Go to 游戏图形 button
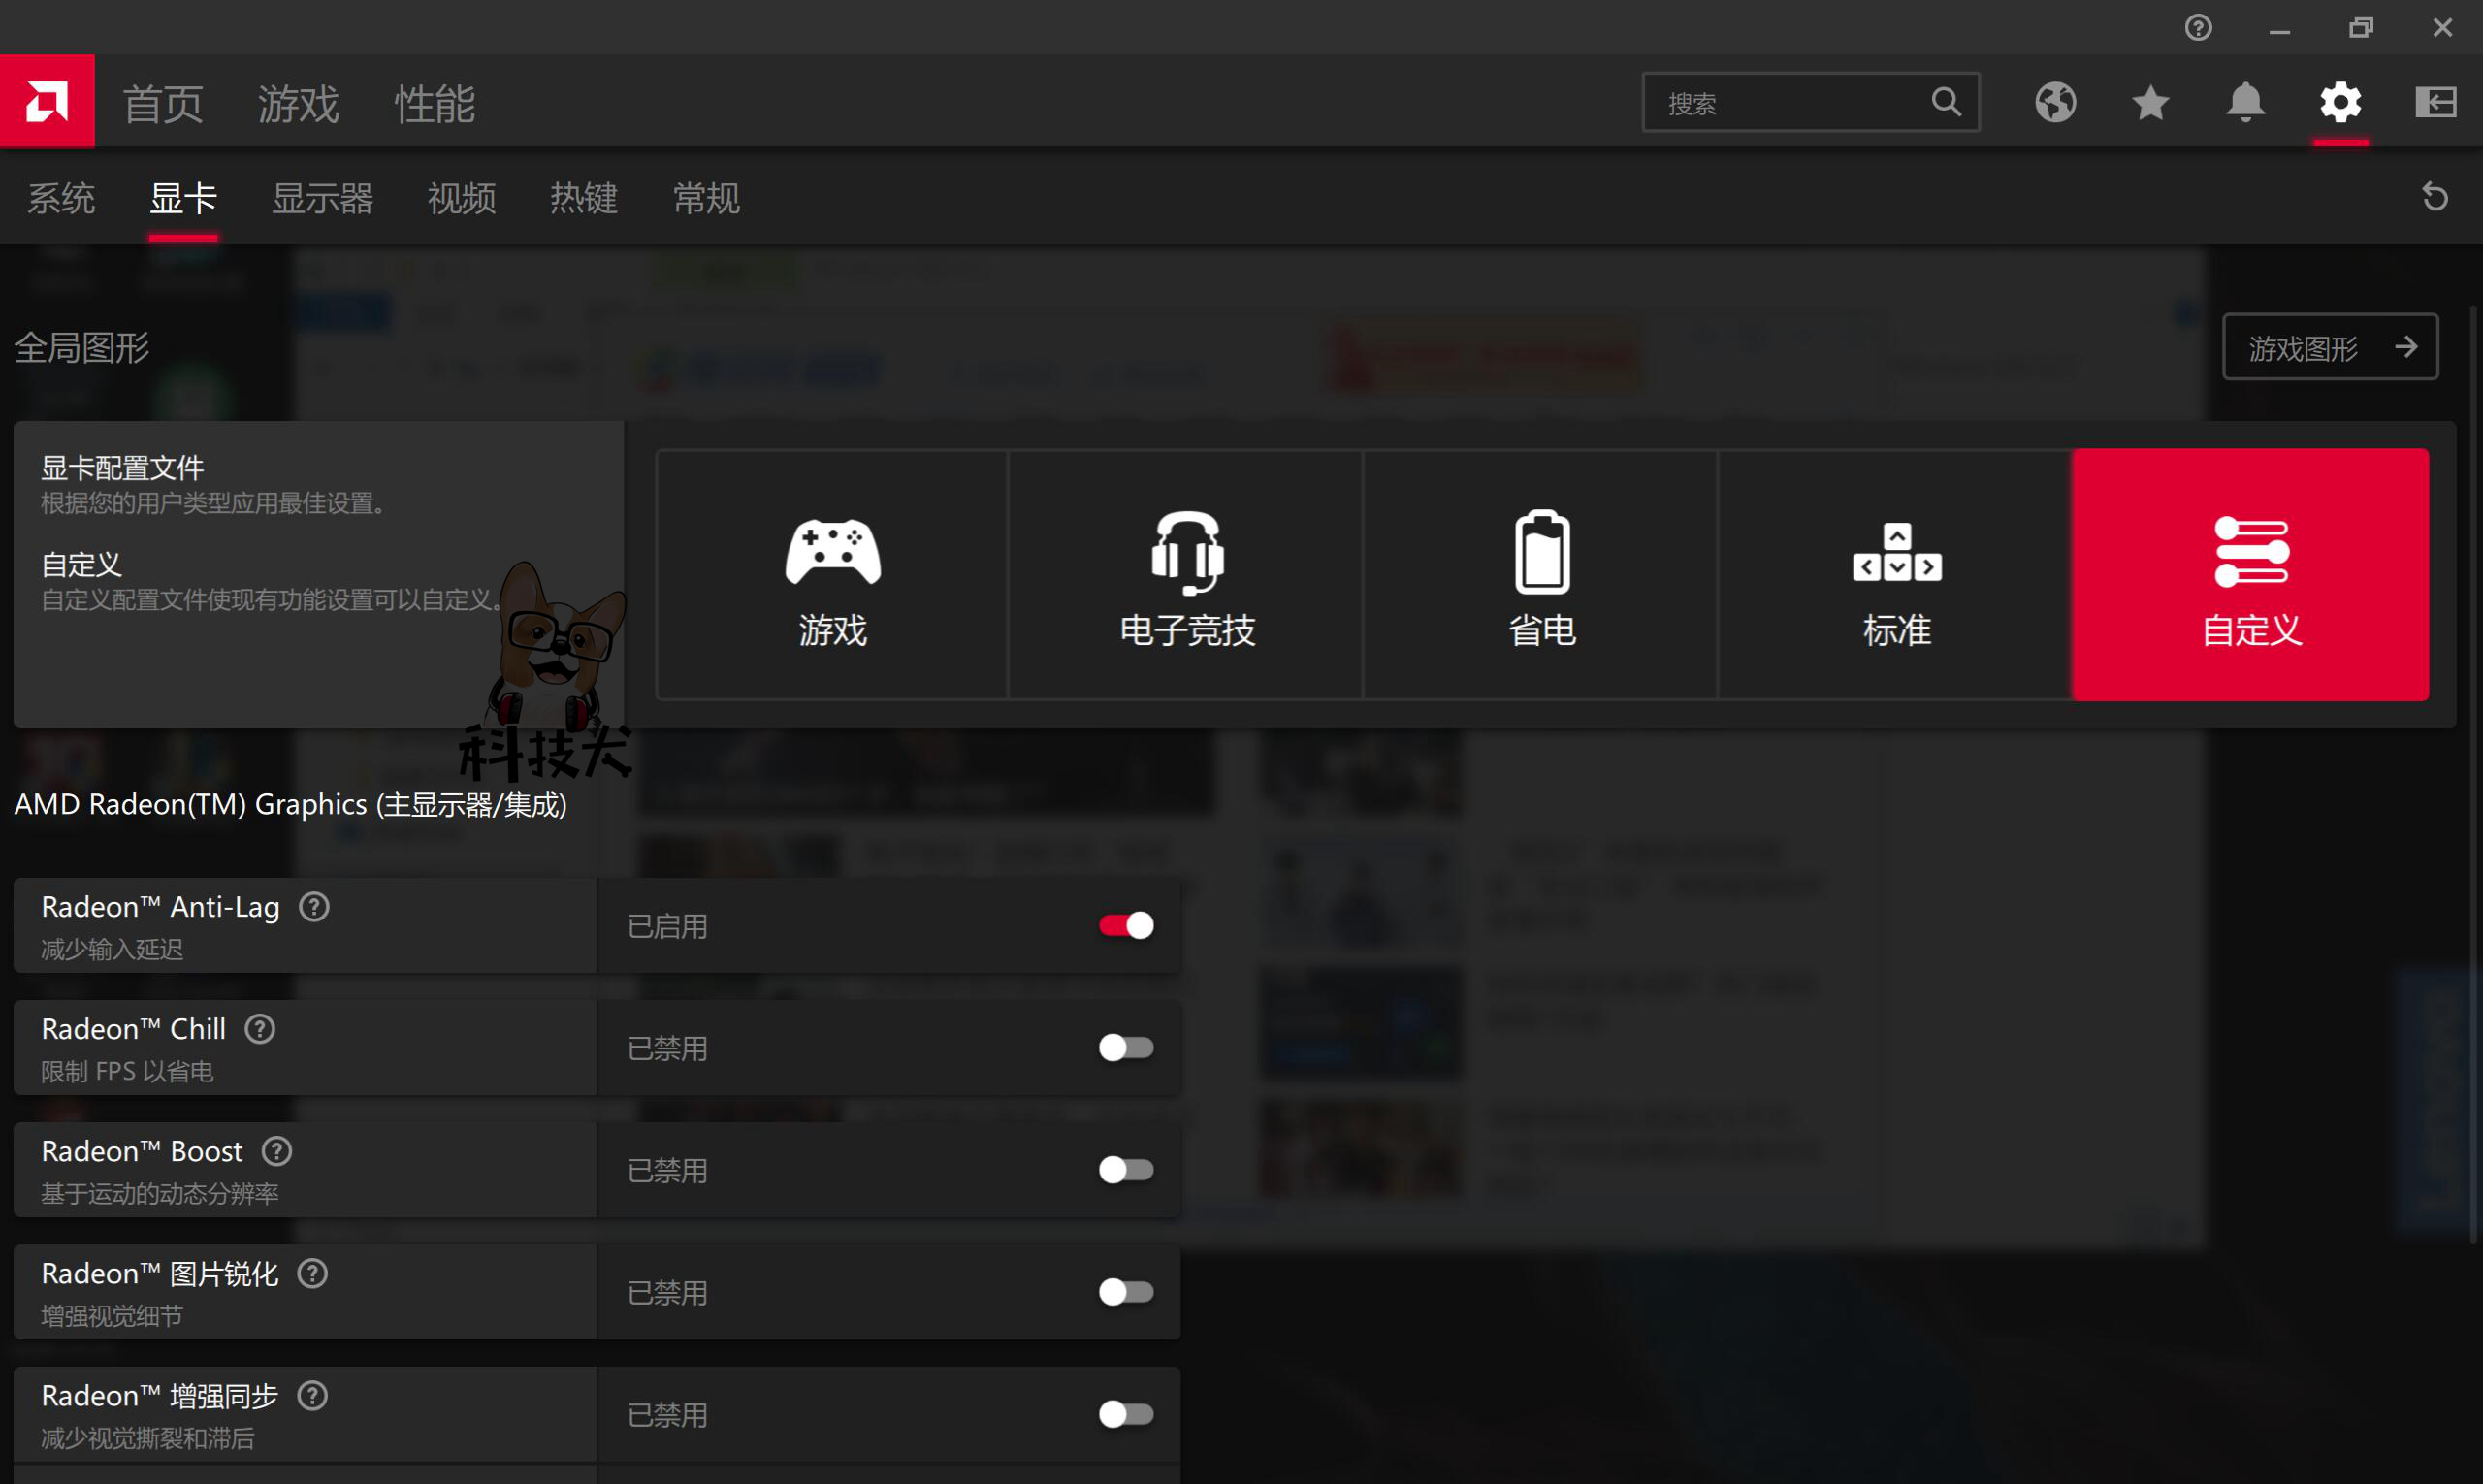This screenshot has height=1484, width=2483. coord(2329,347)
